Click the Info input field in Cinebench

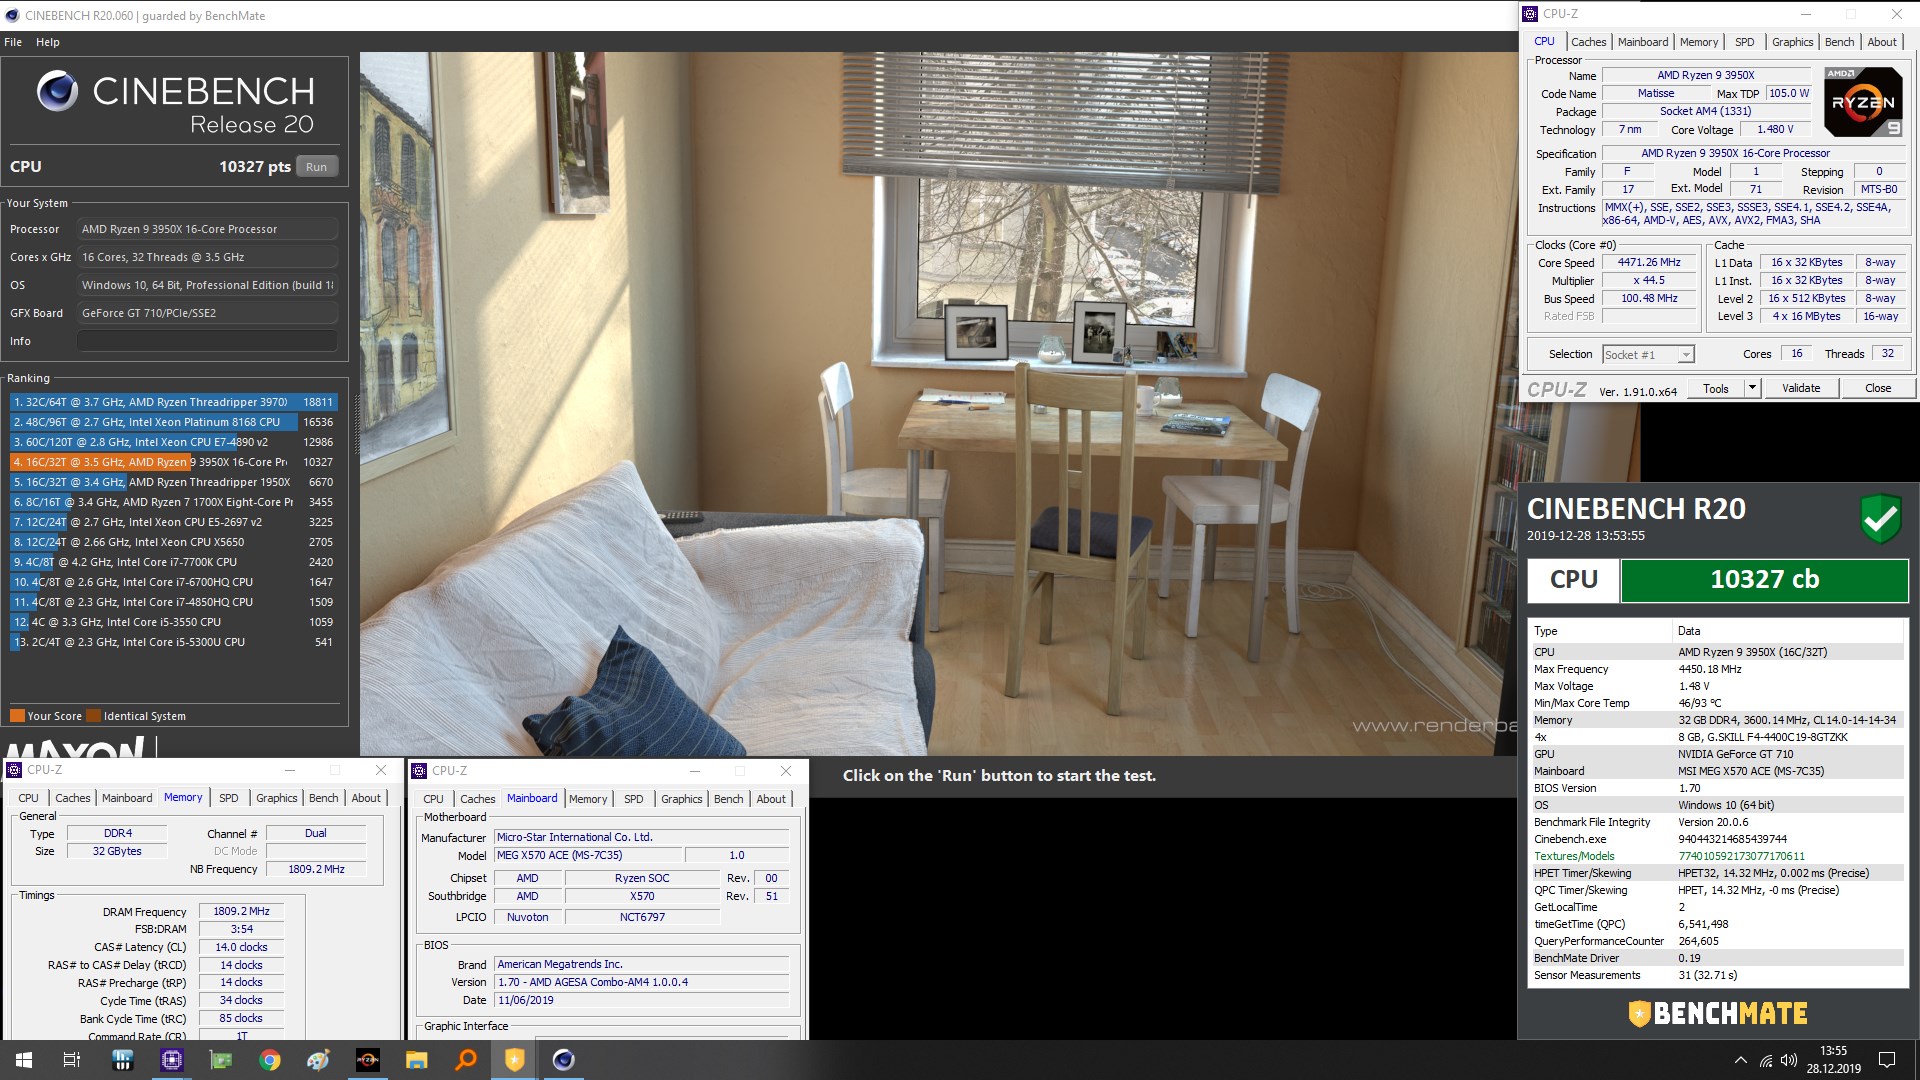coord(207,341)
